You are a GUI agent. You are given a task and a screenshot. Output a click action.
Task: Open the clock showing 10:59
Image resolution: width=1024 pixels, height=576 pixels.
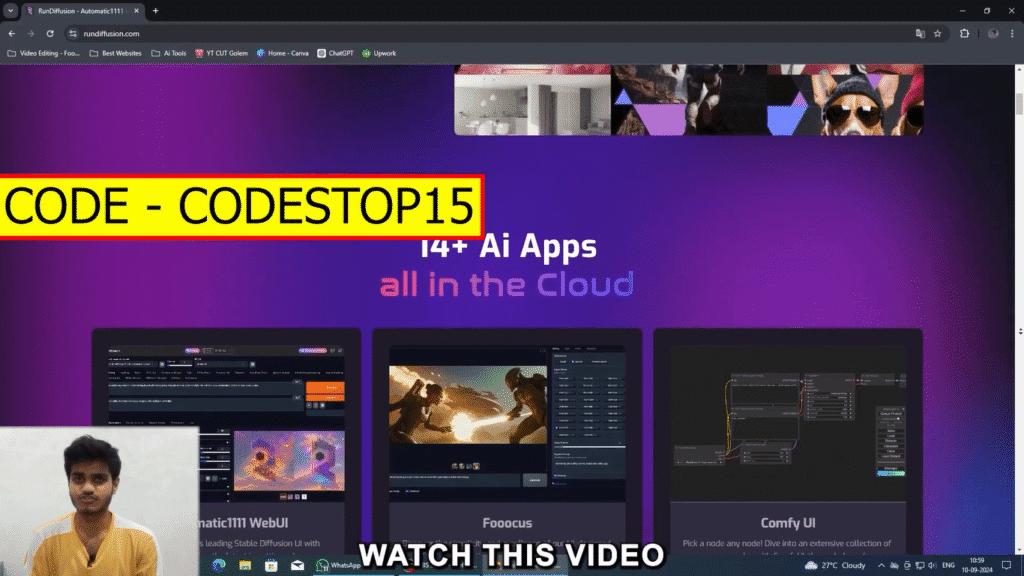tap(977, 566)
